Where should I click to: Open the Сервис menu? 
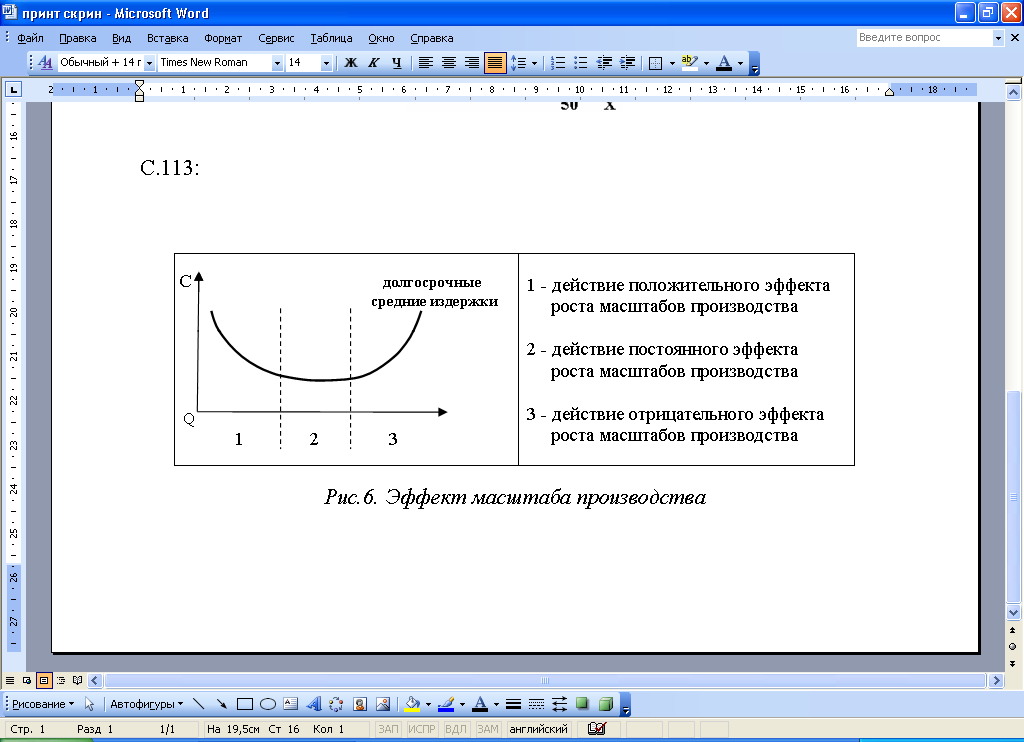(x=276, y=38)
